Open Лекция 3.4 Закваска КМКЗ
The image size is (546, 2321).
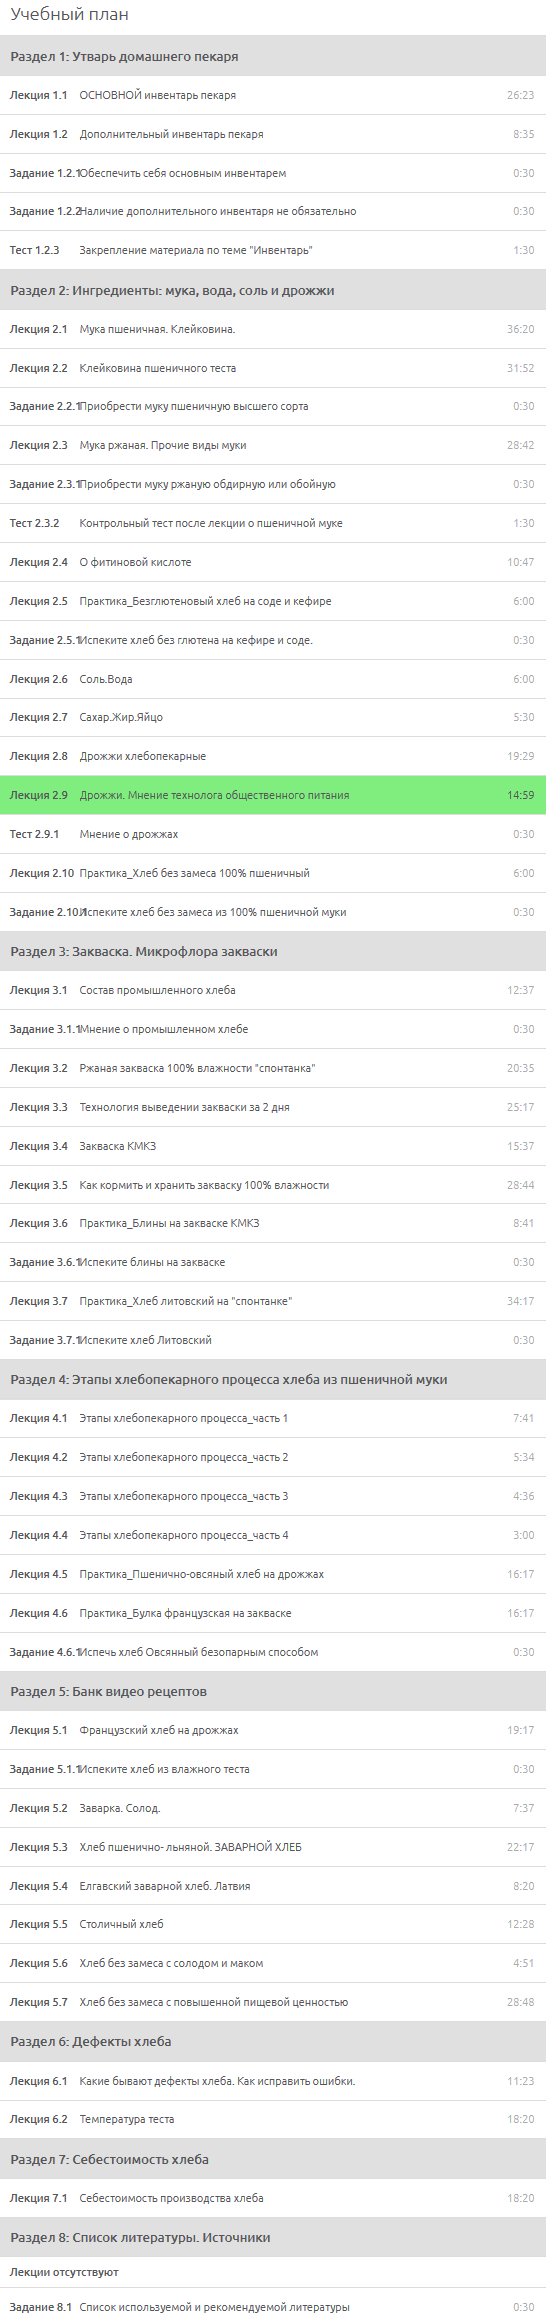click(x=273, y=1146)
